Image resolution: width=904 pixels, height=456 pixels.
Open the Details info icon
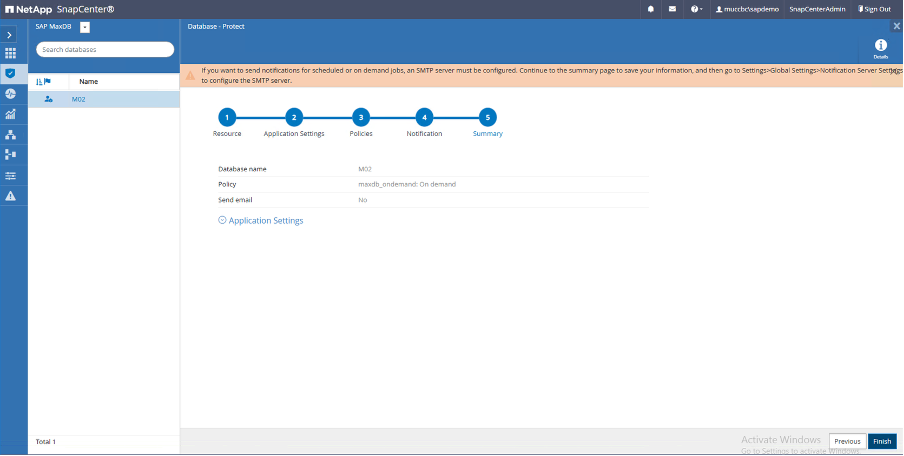pyautogui.click(x=880, y=48)
